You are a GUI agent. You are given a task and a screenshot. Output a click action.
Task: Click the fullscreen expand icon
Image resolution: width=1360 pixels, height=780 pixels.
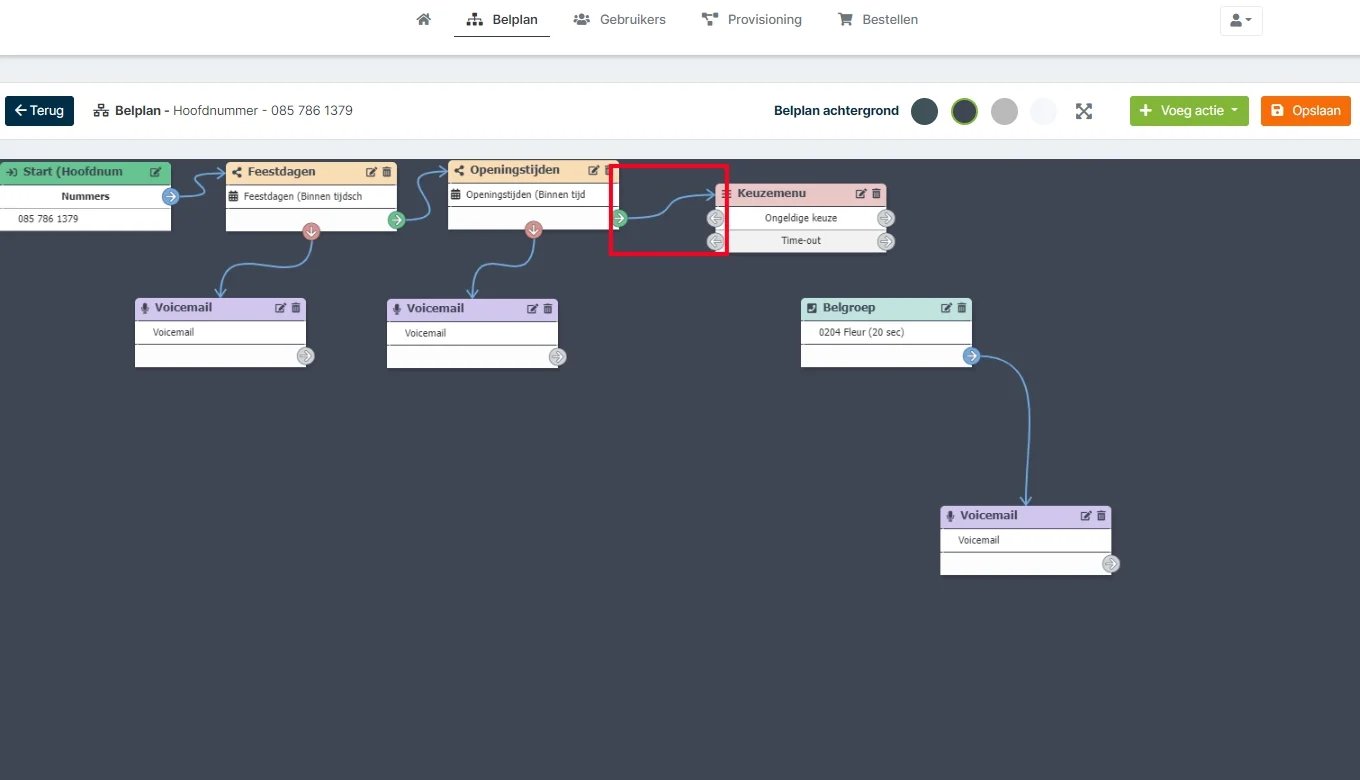[x=1084, y=111]
